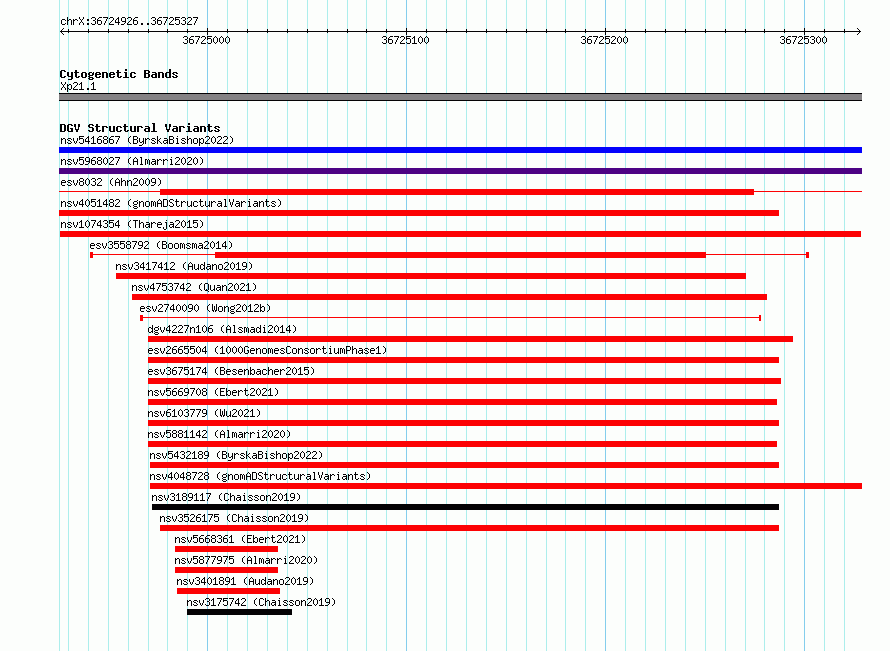890x651 pixels.
Task: Select the nsv4048728 red variant bar
Action: [x=506, y=486]
